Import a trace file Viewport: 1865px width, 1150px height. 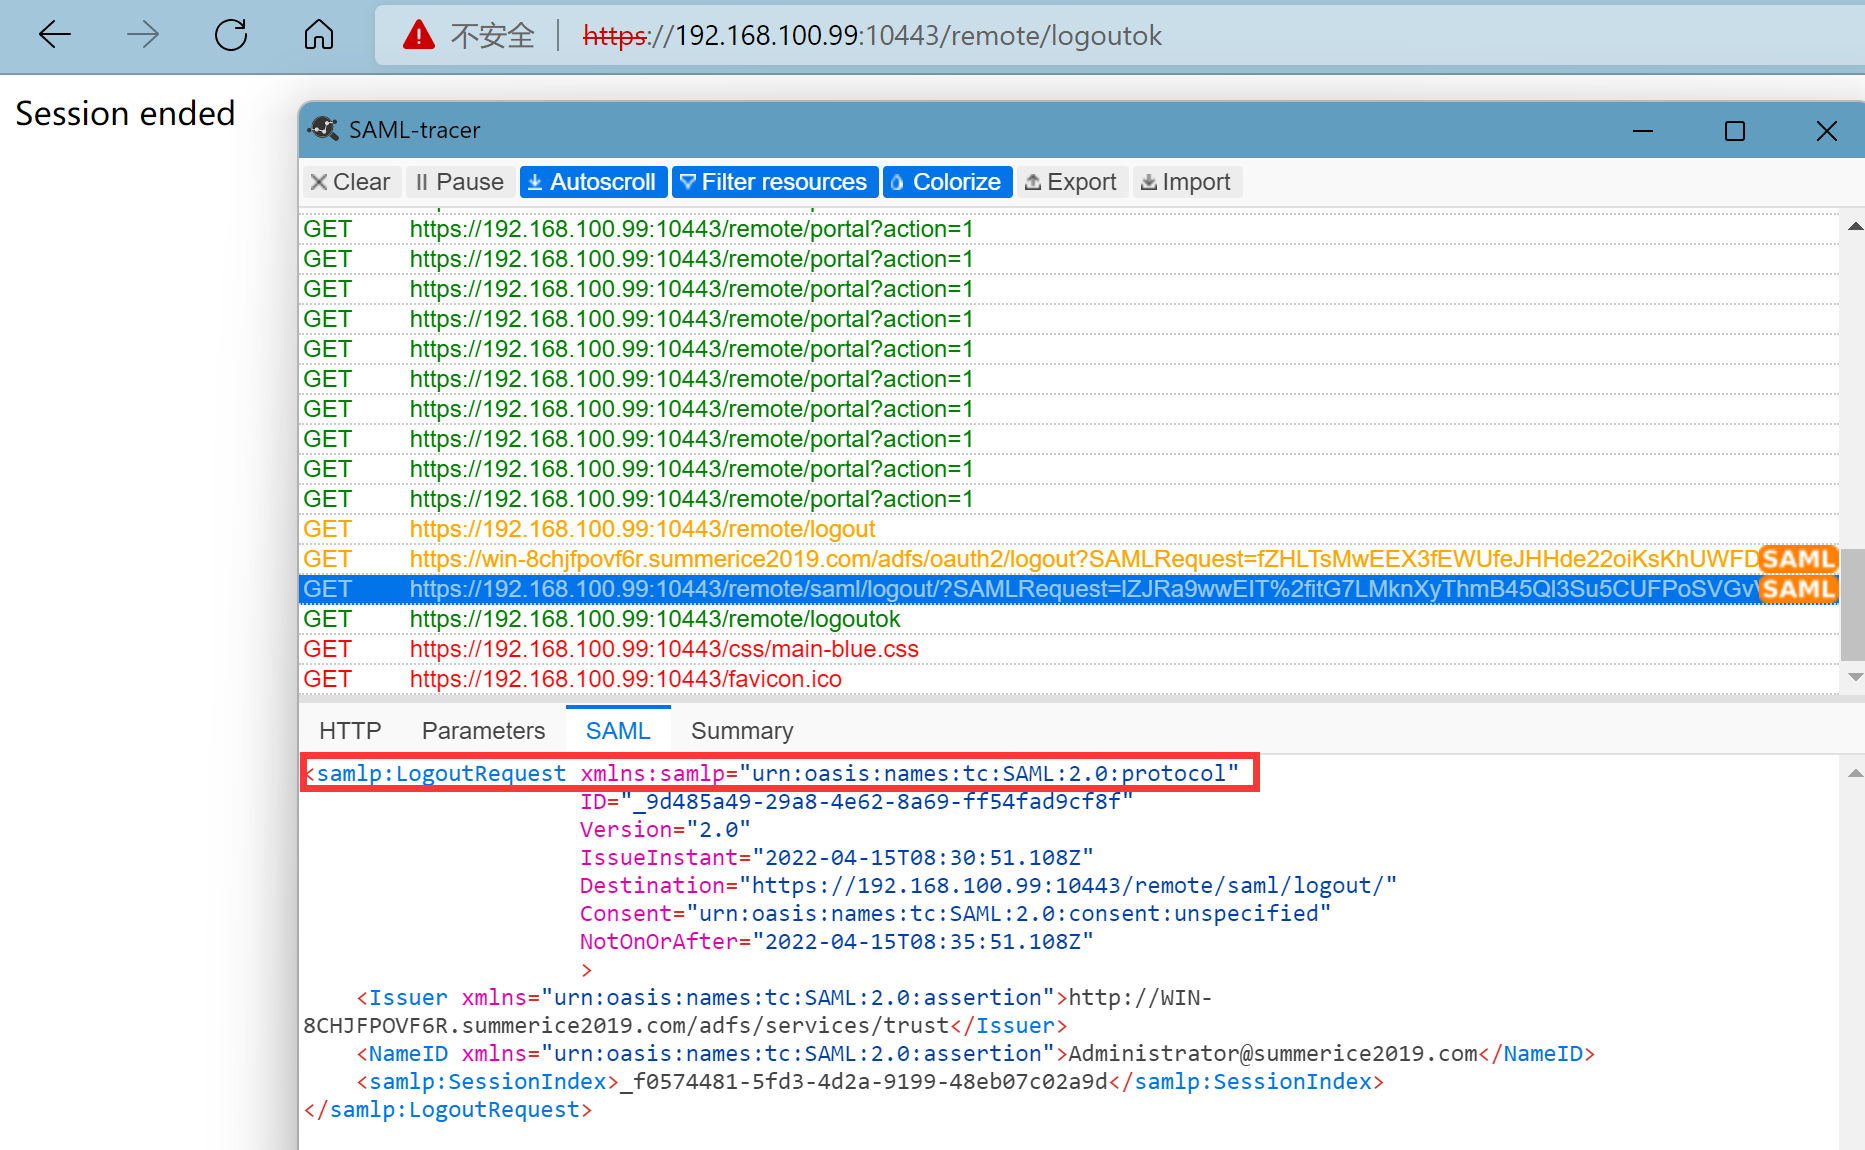point(1186,182)
